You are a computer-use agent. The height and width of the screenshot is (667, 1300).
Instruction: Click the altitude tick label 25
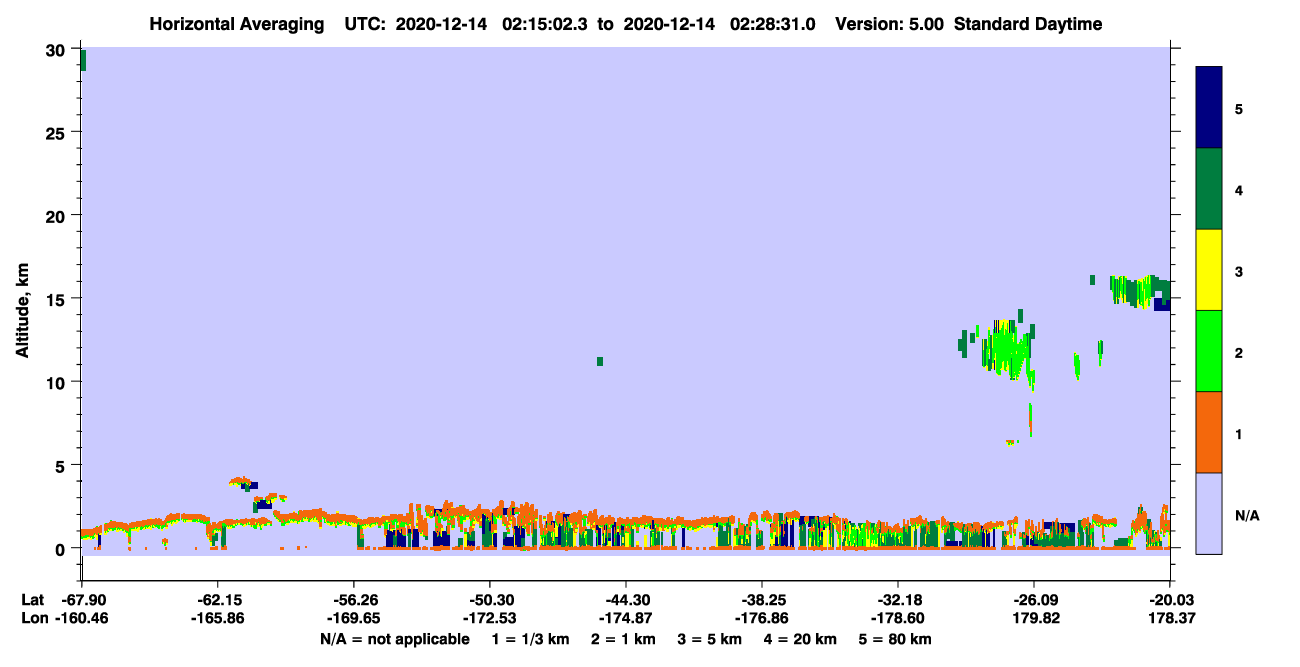coord(57,133)
